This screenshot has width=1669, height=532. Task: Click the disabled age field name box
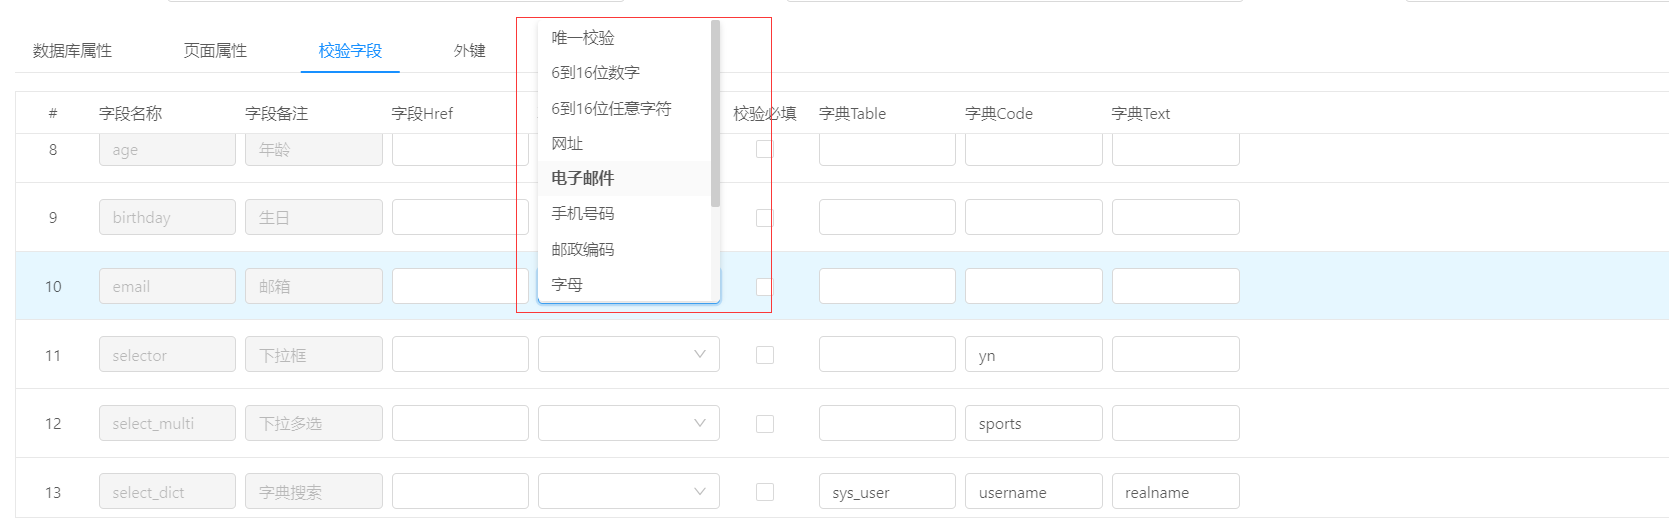(167, 149)
